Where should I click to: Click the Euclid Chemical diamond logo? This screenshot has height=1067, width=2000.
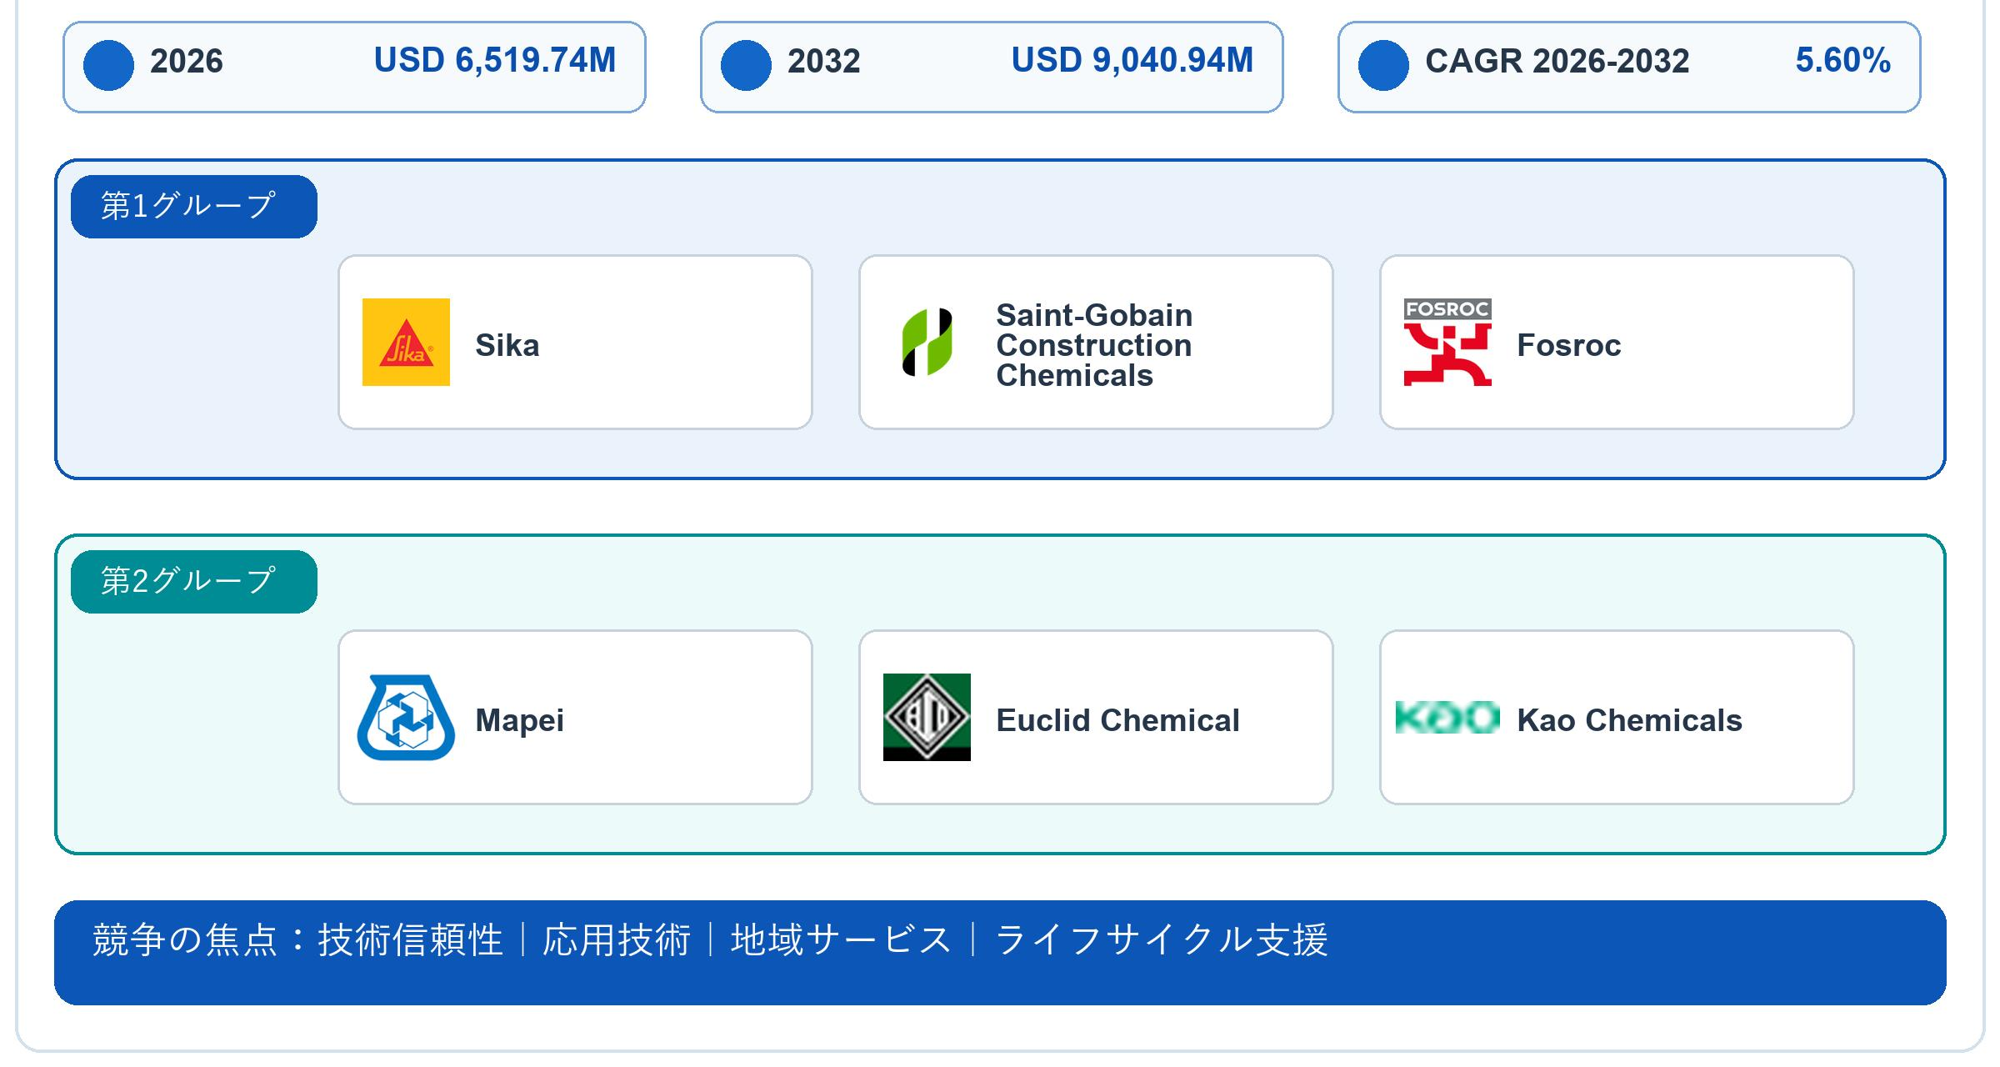click(927, 717)
